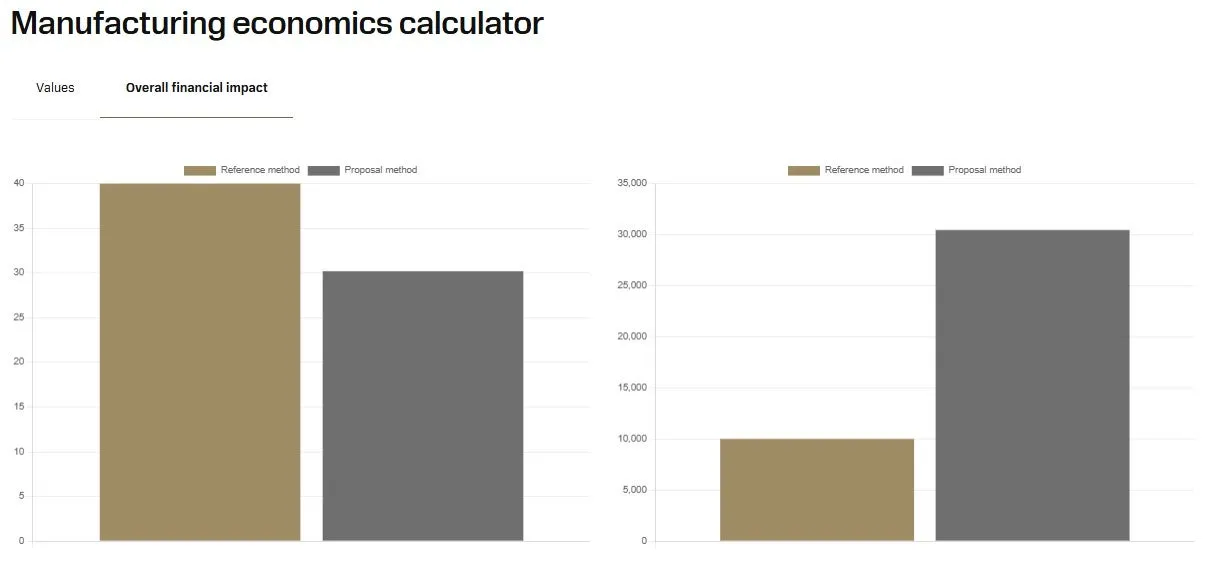Image resolution: width=1217 pixels, height=572 pixels.
Task: Click the Manufacturing economics calculator heading
Action: (x=277, y=23)
